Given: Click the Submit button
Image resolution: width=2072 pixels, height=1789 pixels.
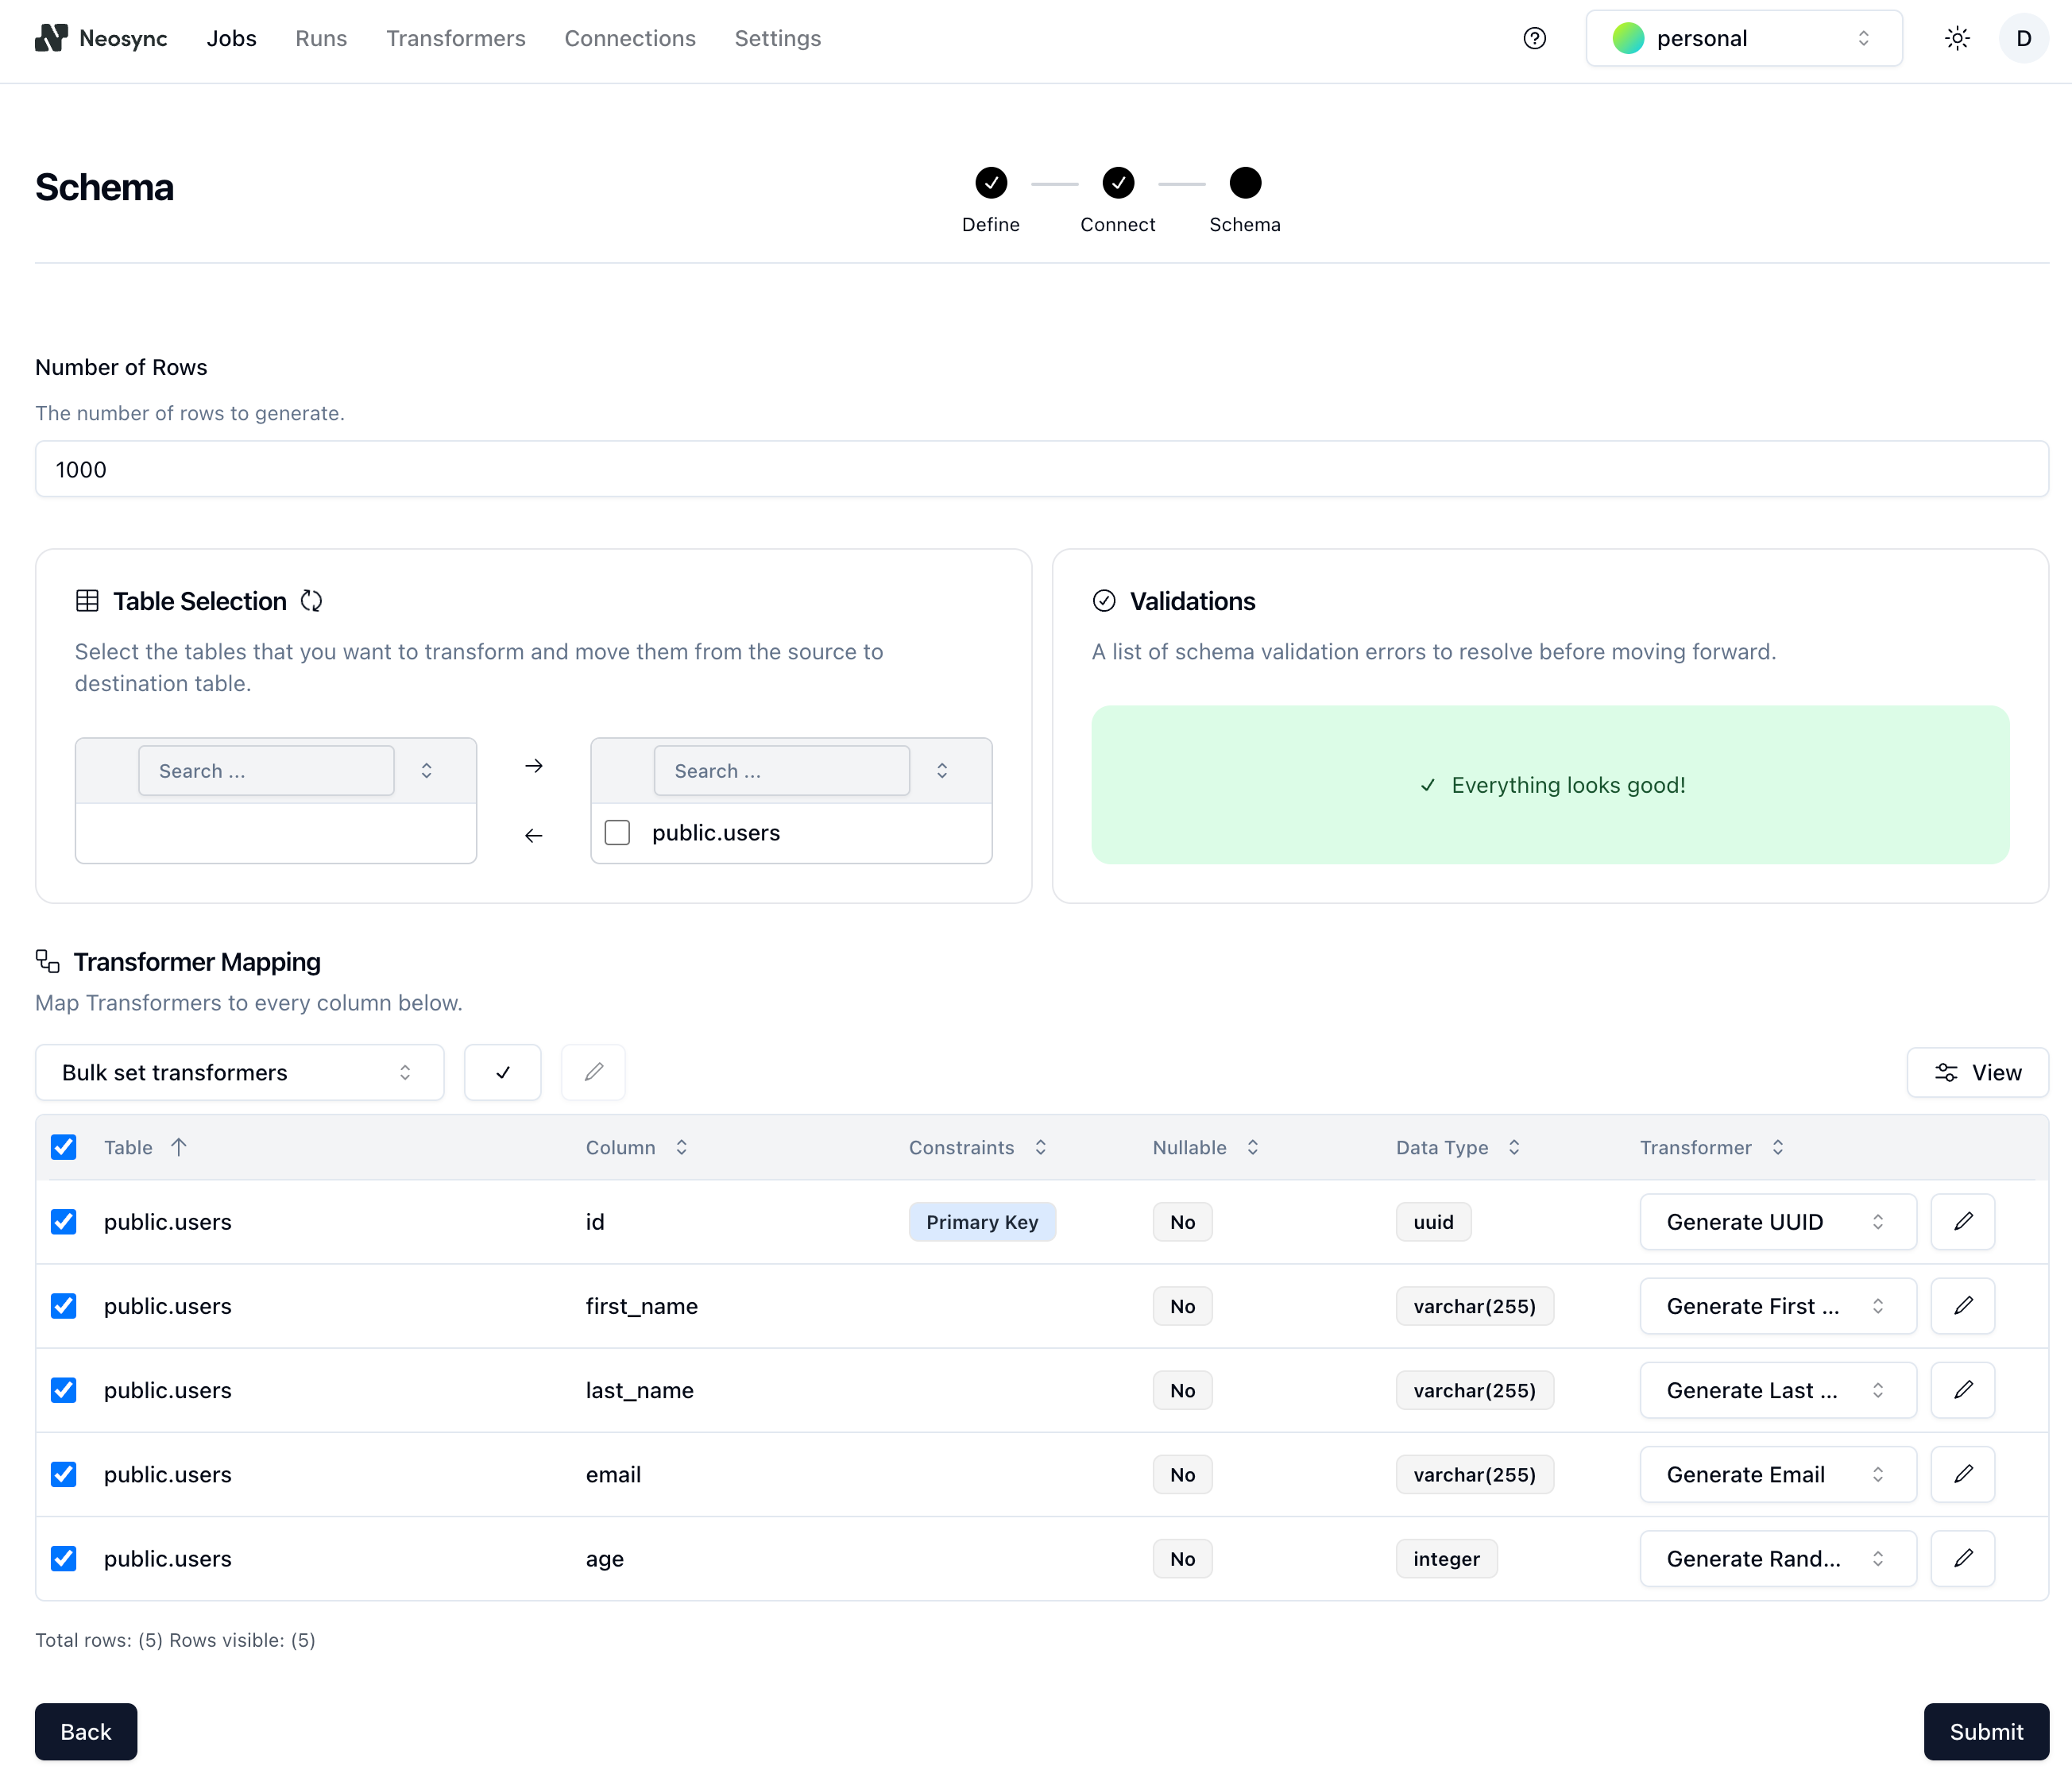Looking at the screenshot, I should (x=1985, y=1732).
